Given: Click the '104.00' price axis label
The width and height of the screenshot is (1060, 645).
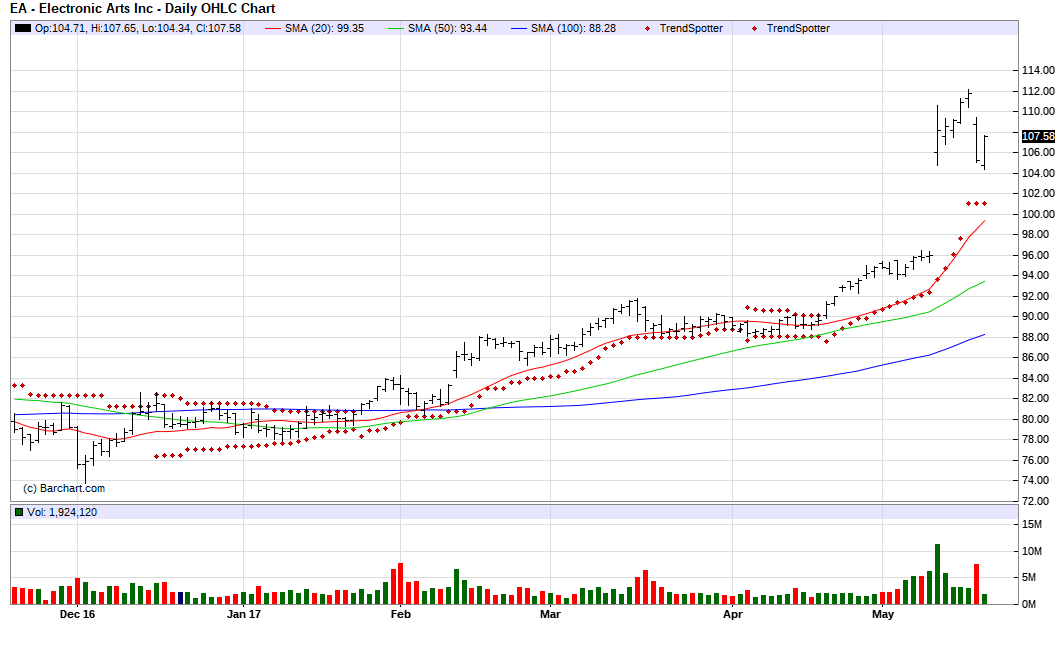Looking at the screenshot, I should coord(1038,173).
